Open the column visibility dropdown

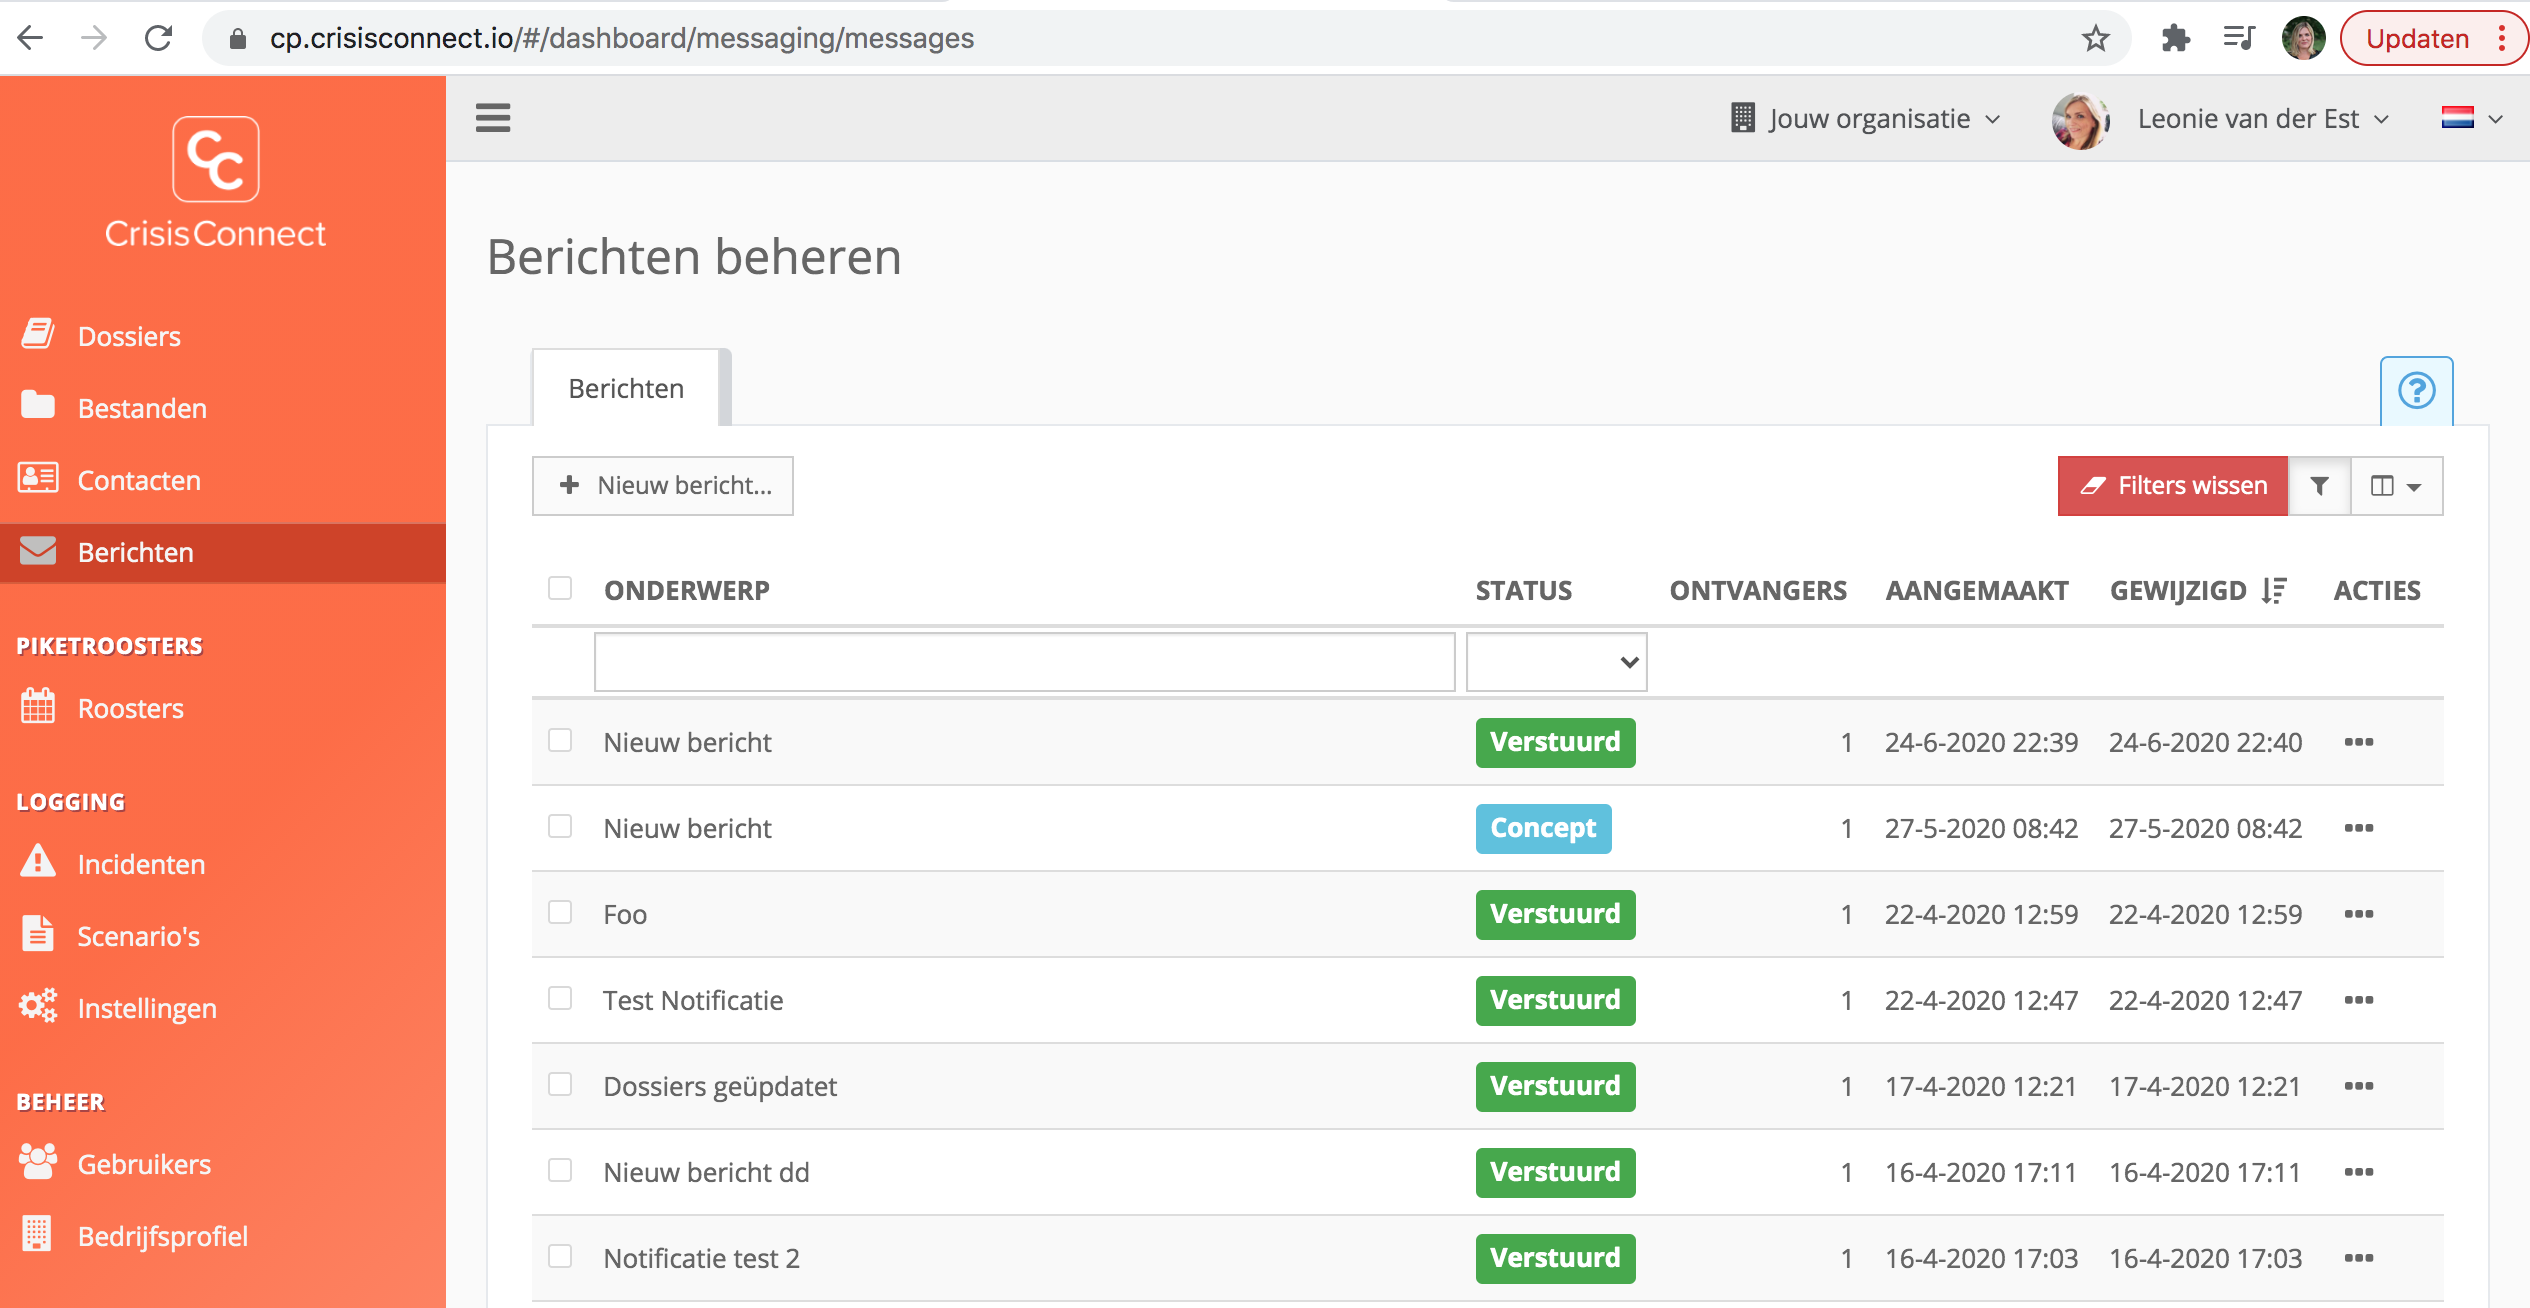coord(2396,486)
